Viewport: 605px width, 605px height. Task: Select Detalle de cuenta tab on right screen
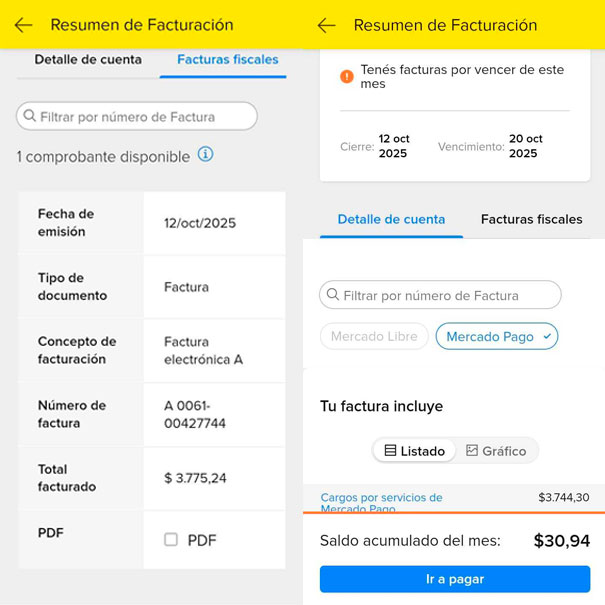391,220
